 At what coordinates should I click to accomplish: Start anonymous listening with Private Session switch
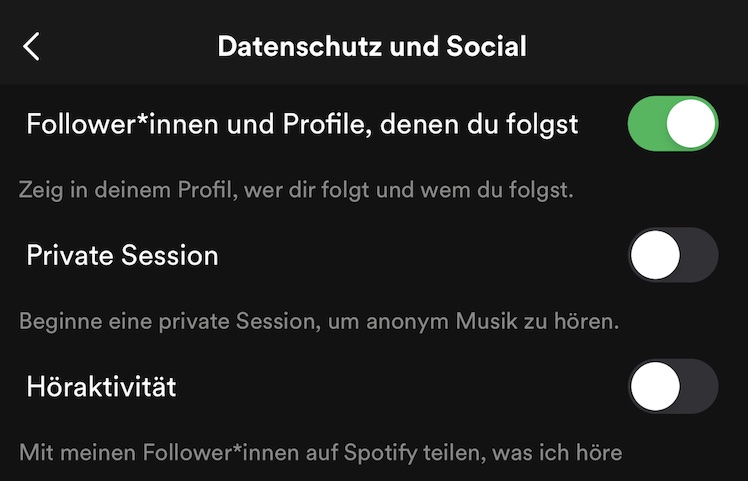pyautogui.click(x=672, y=255)
